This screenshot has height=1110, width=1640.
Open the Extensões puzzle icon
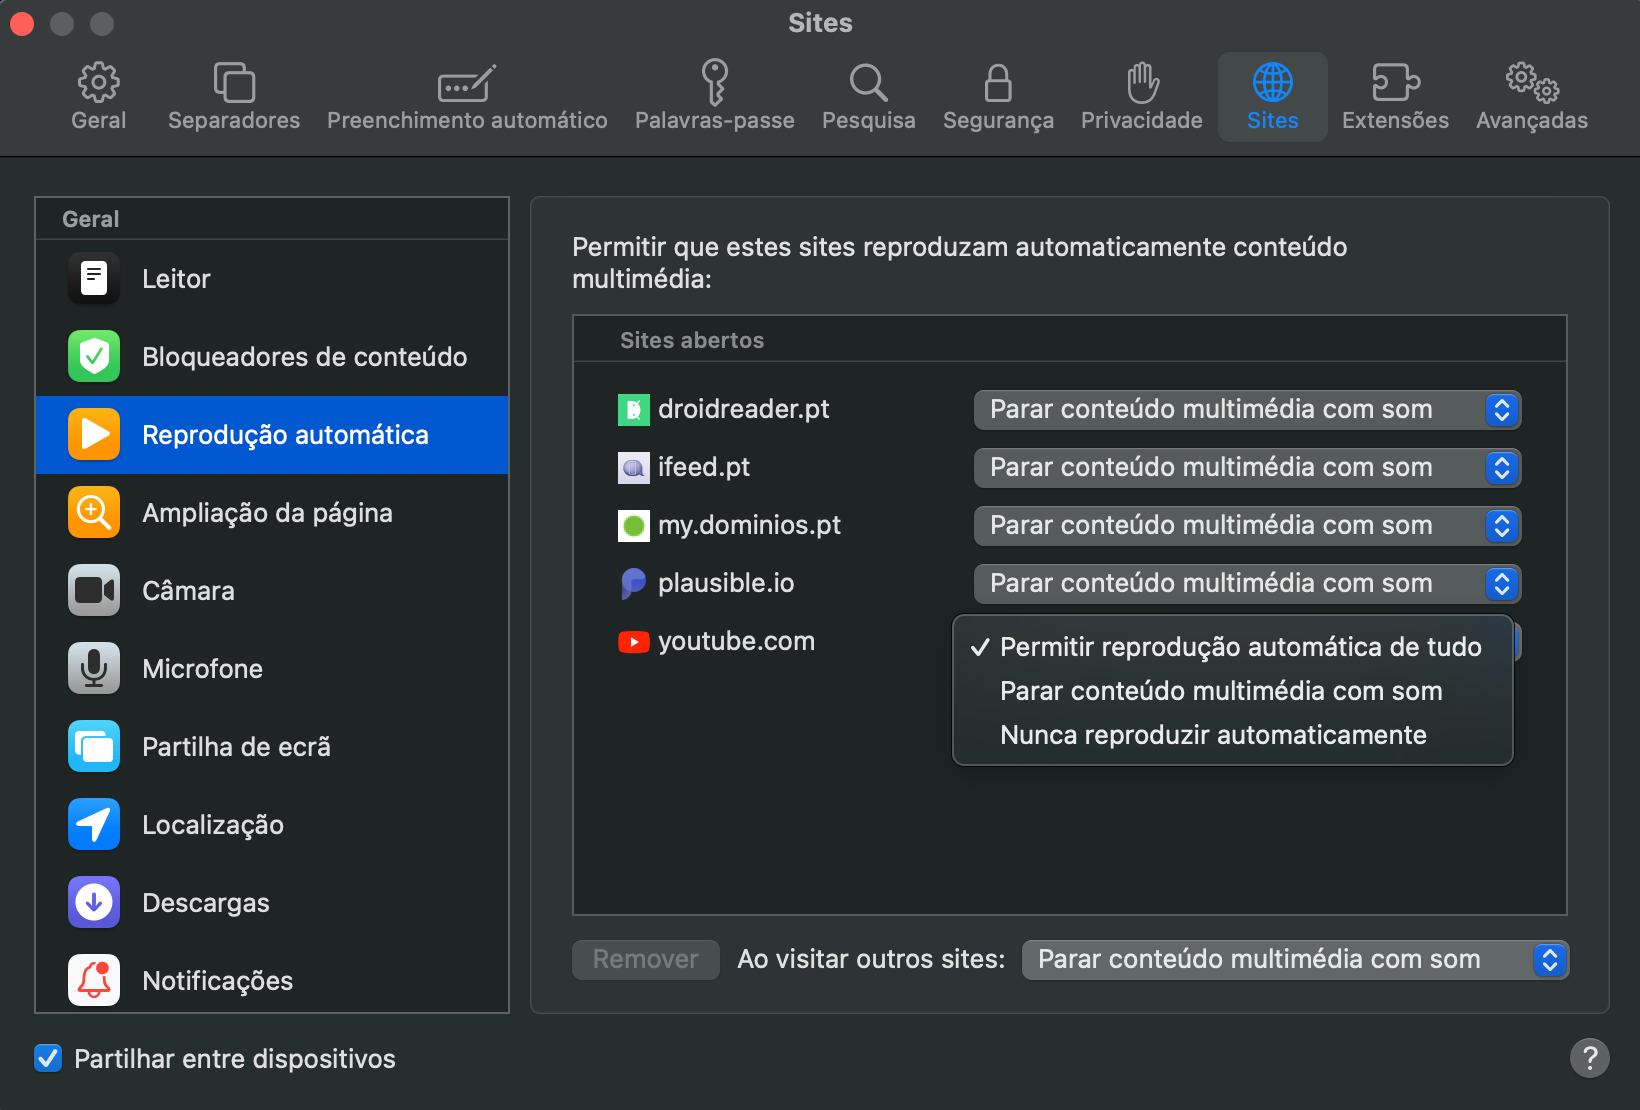click(x=1395, y=83)
